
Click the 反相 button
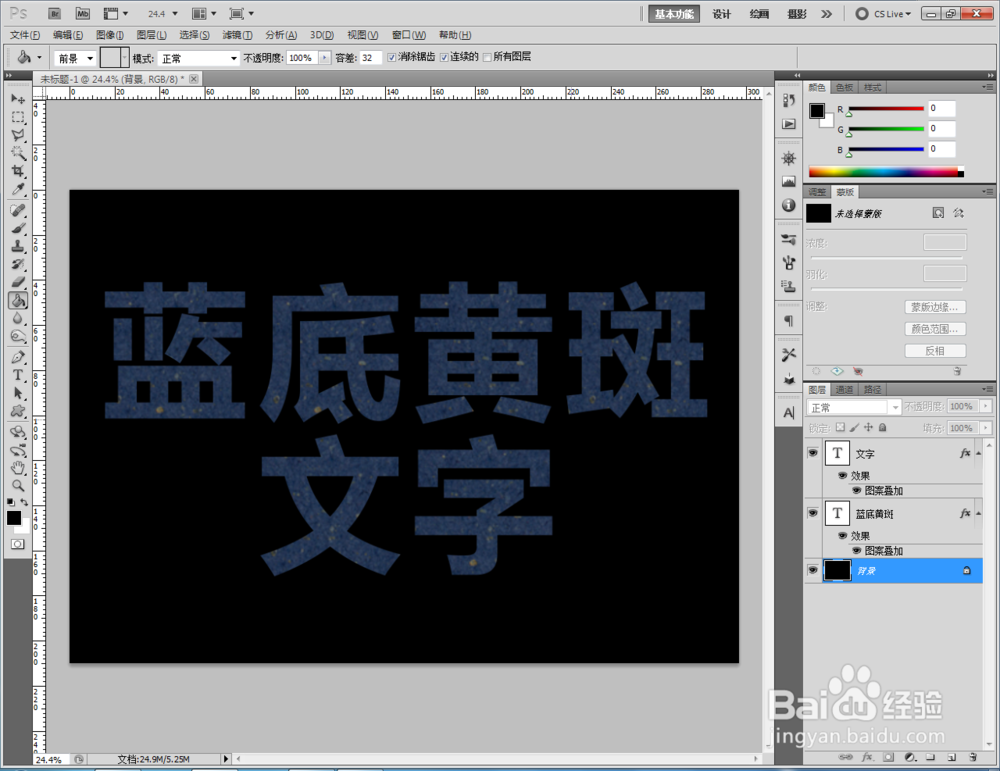[935, 351]
